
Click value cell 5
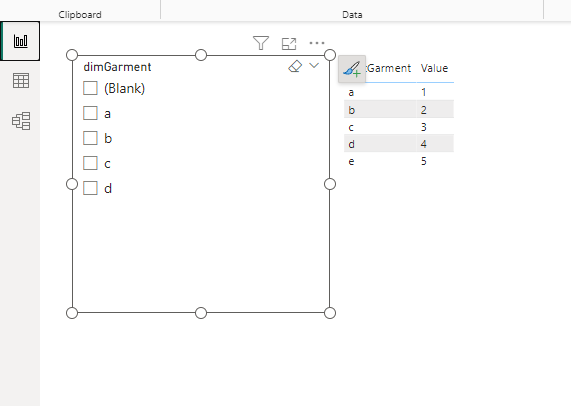click(x=424, y=161)
